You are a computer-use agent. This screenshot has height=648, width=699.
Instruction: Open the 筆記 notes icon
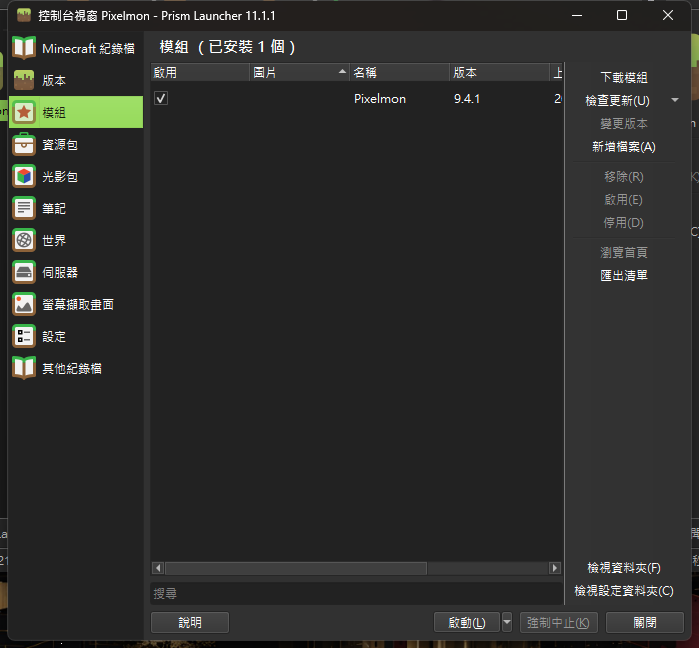tap(24, 208)
